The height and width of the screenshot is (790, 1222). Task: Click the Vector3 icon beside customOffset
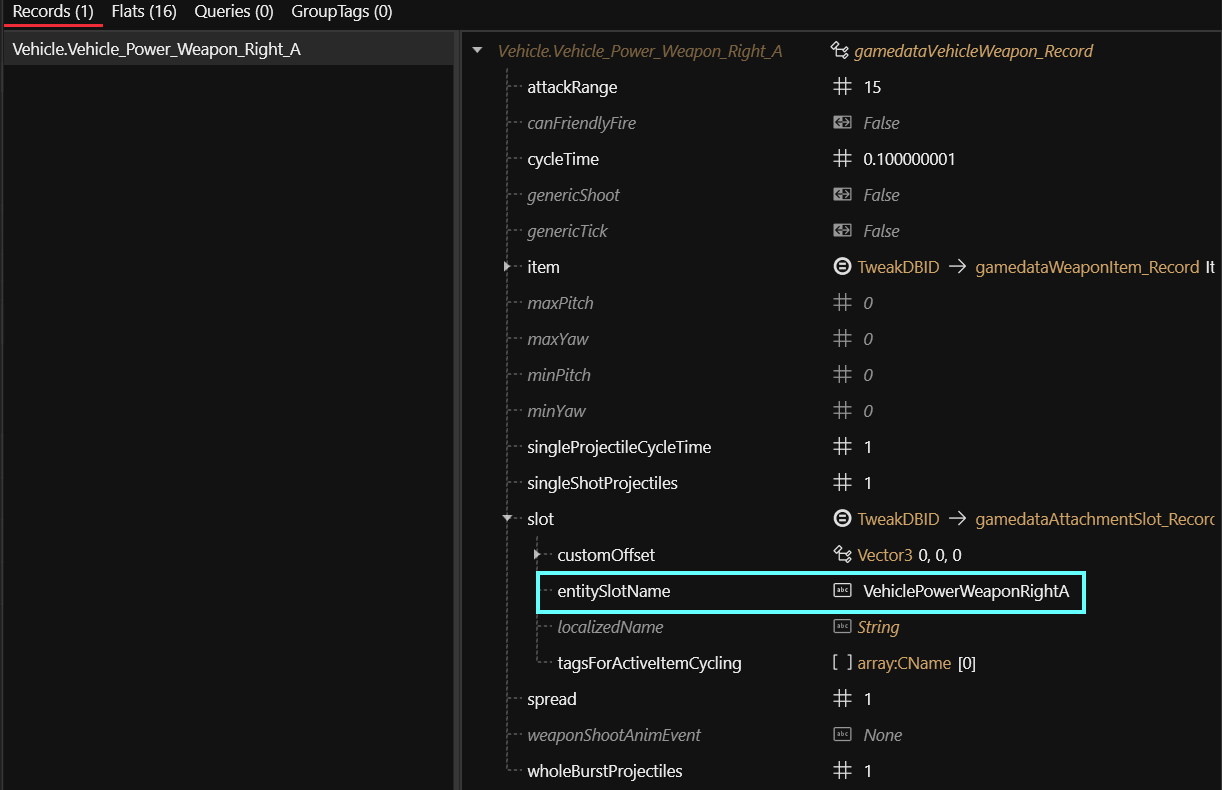842,555
